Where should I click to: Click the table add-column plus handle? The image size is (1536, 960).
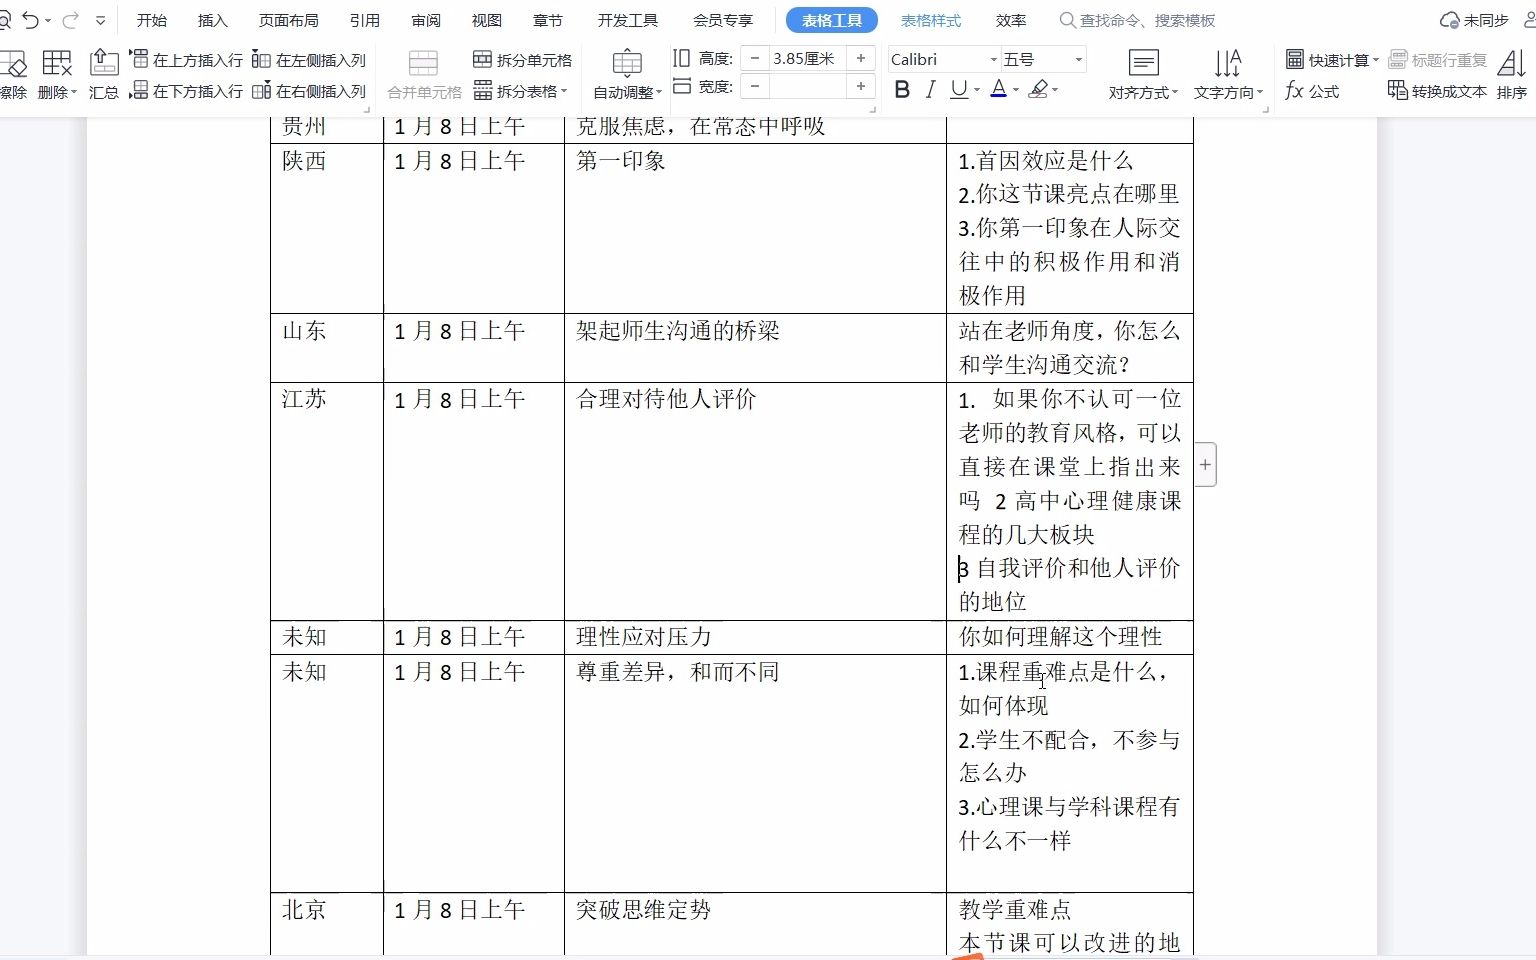pos(1205,464)
